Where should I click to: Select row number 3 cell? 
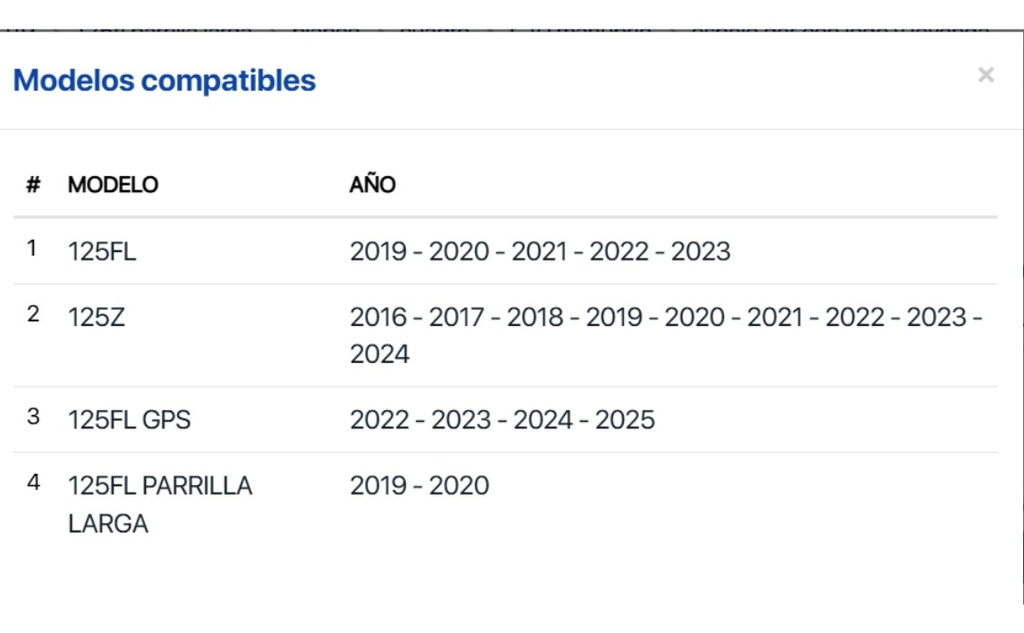(33, 417)
